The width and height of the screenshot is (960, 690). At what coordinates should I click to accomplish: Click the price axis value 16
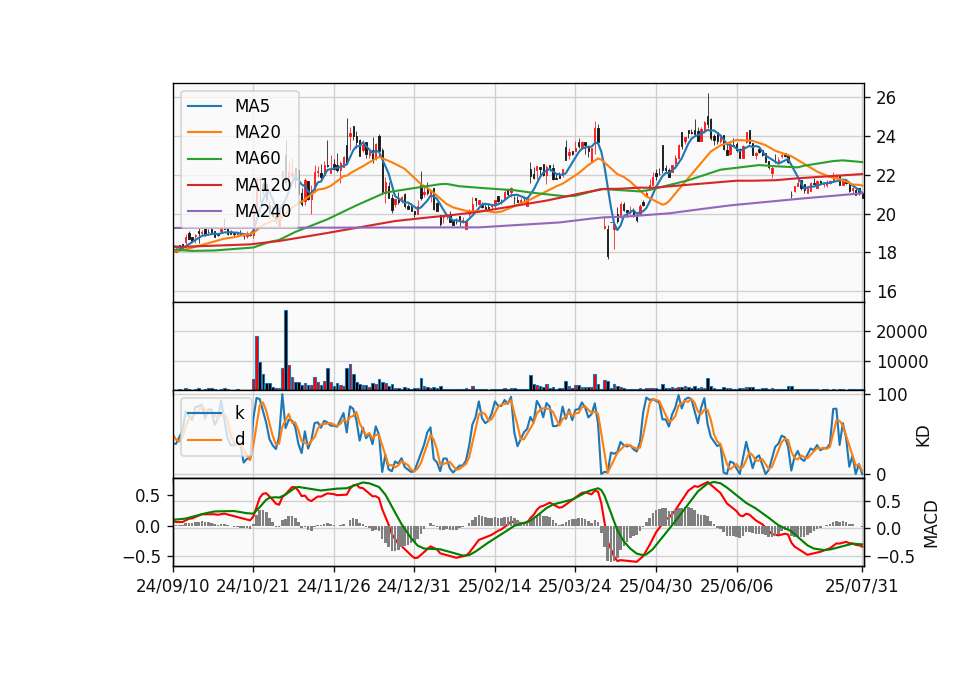point(886,292)
